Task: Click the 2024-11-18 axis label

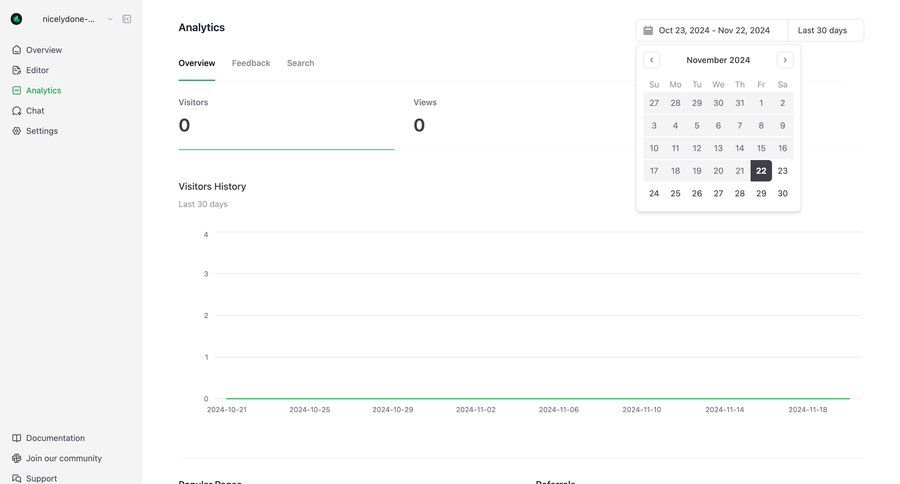Action: (x=808, y=410)
